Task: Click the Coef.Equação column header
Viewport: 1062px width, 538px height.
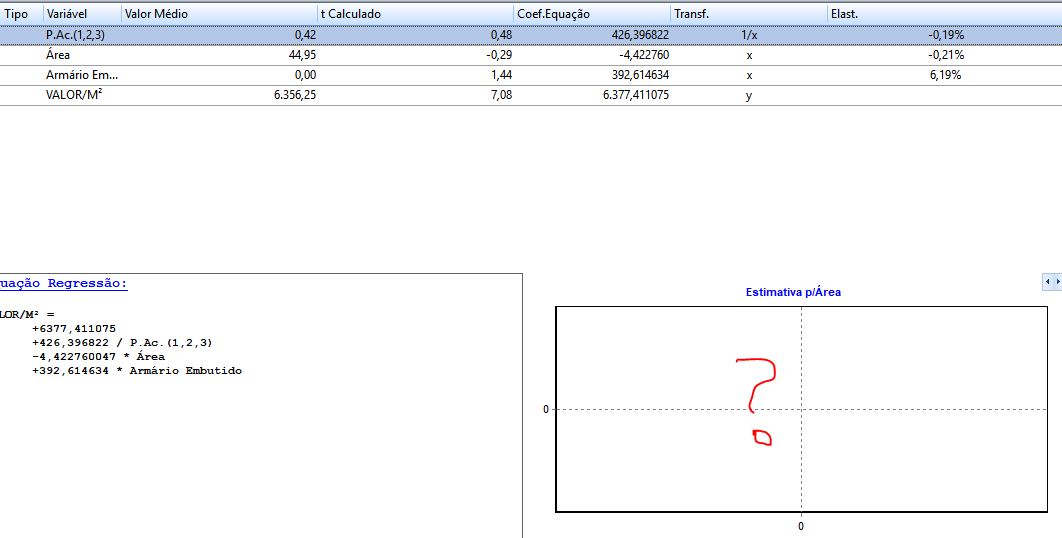Action: coord(592,14)
